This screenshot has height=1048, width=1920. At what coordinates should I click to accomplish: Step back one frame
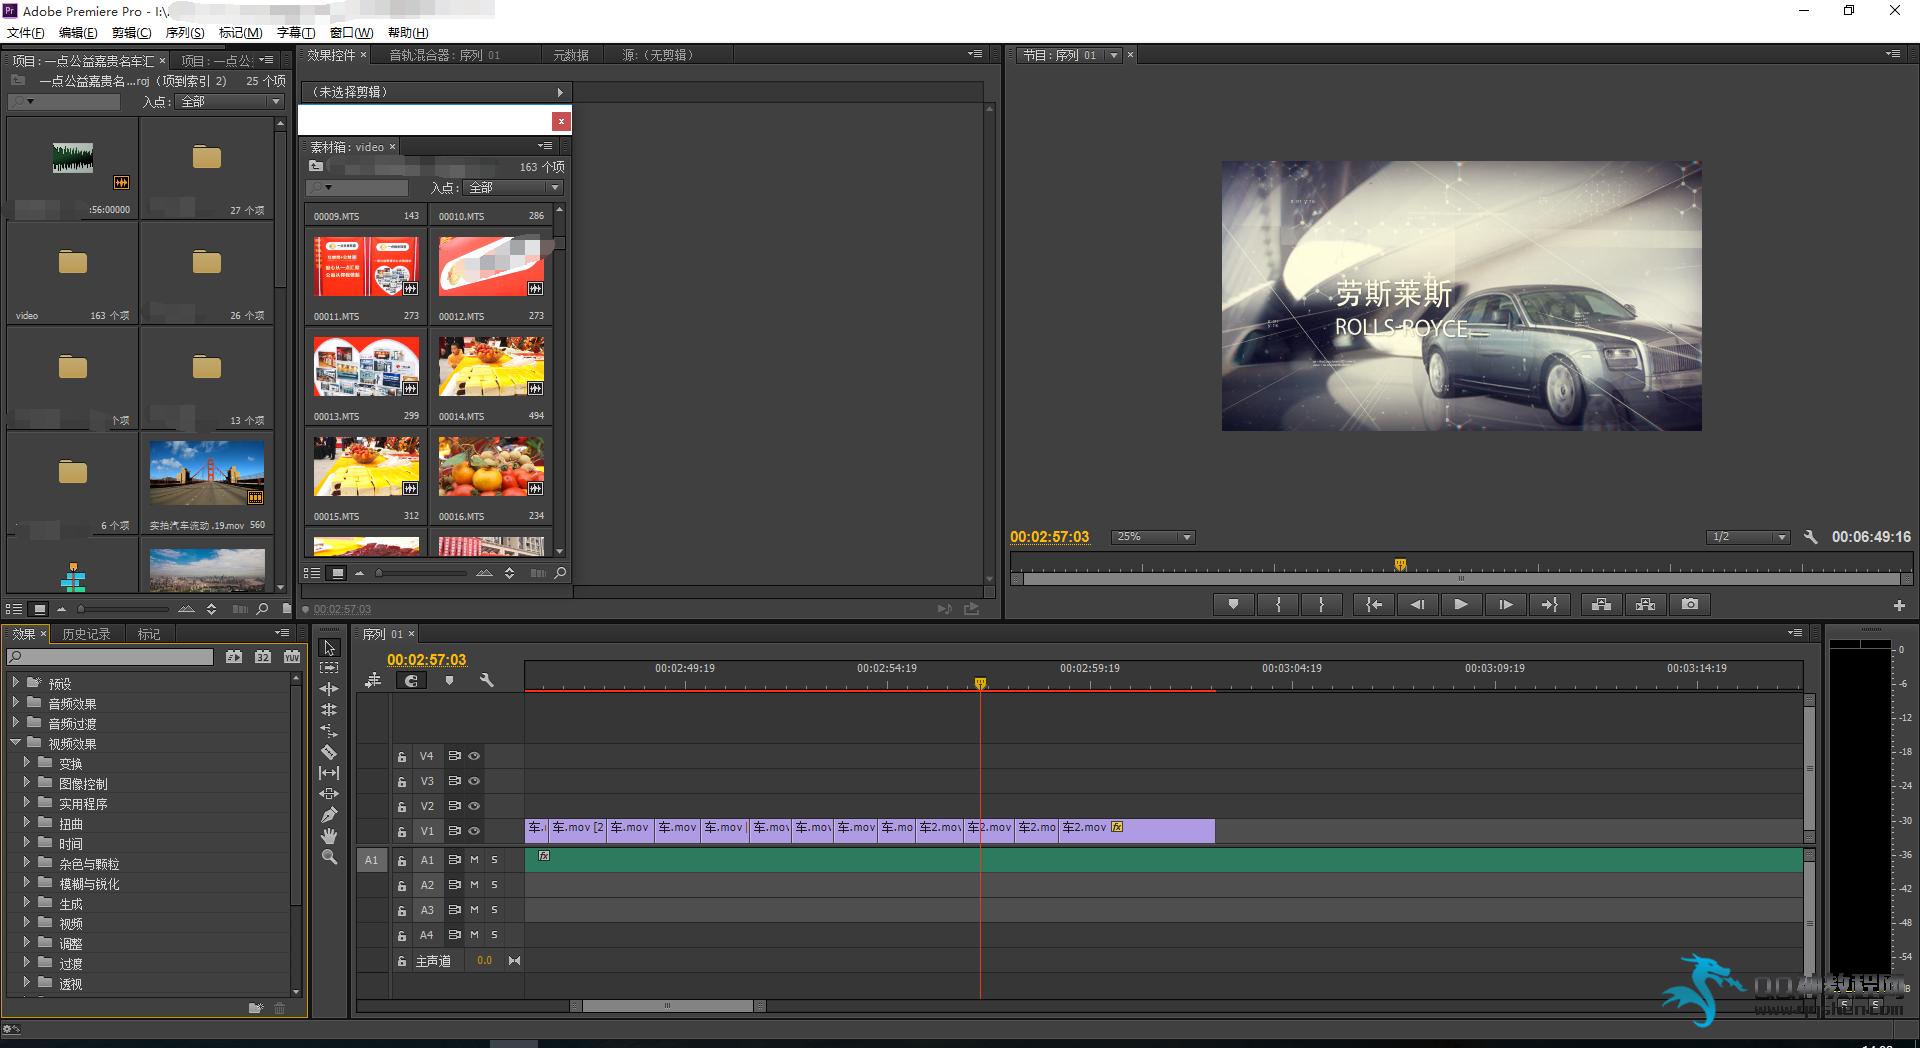[1417, 604]
